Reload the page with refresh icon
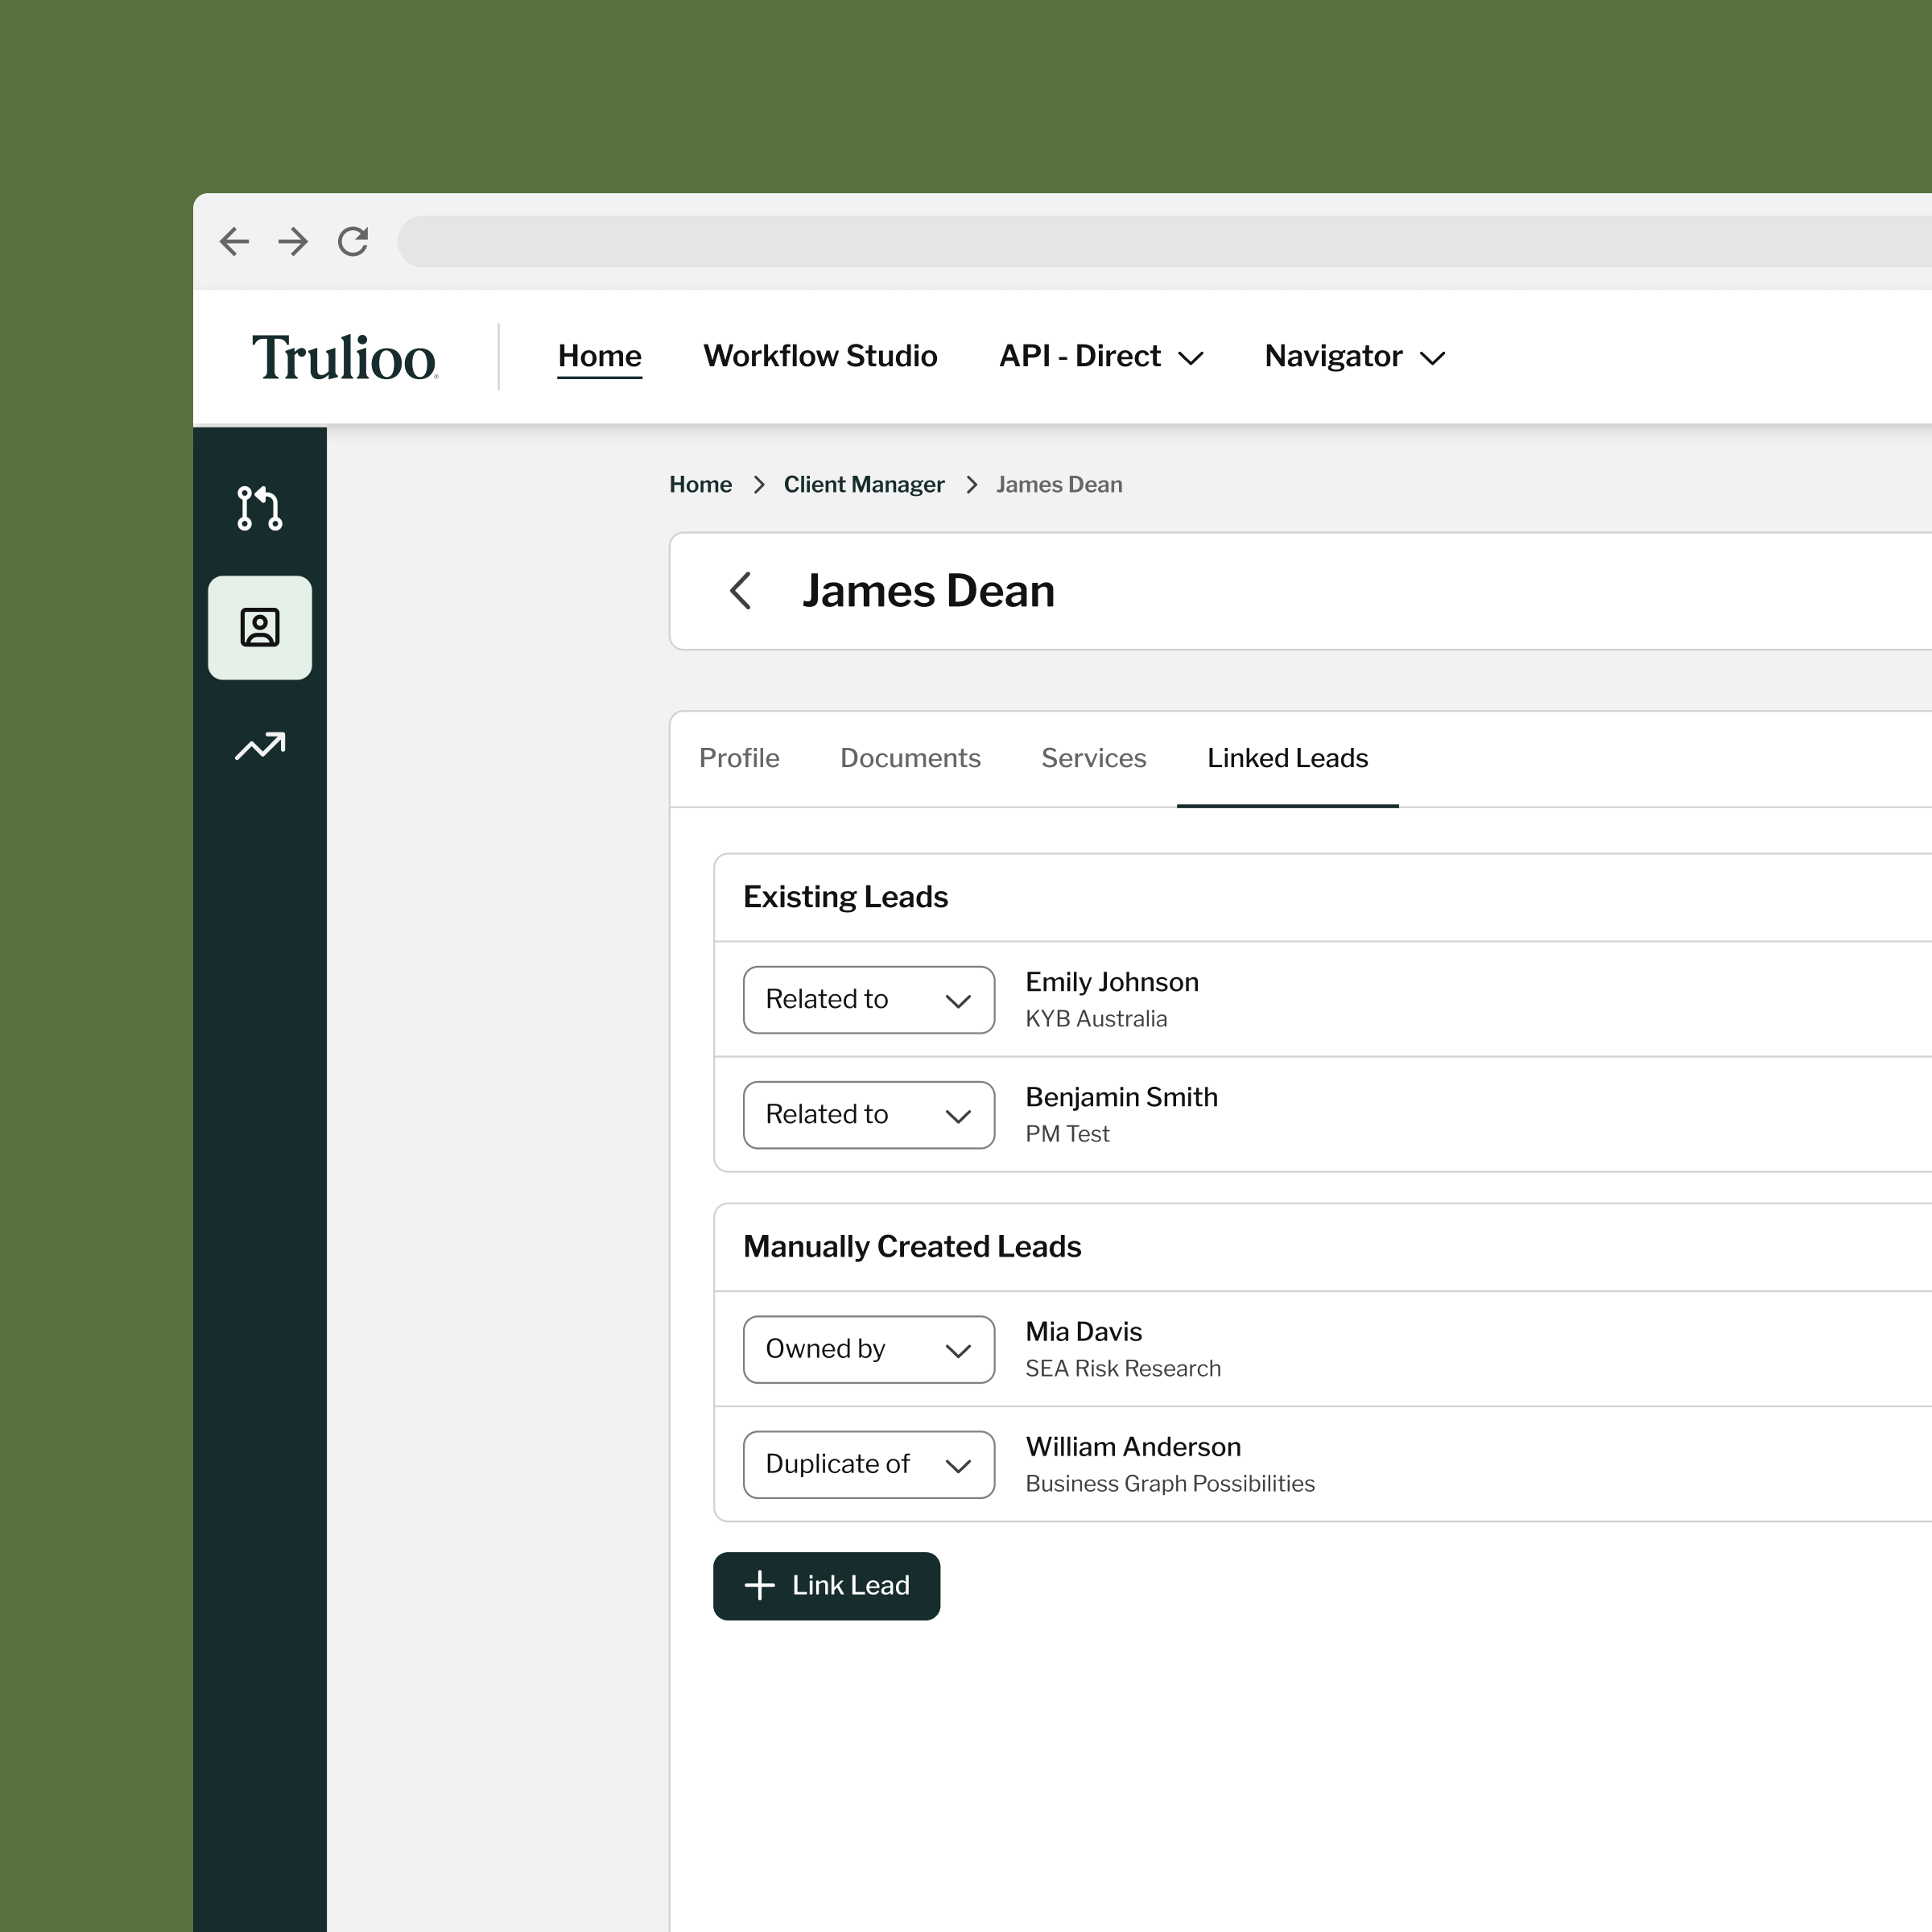Screen dimensions: 1932x1932 (x=353, y=241)
